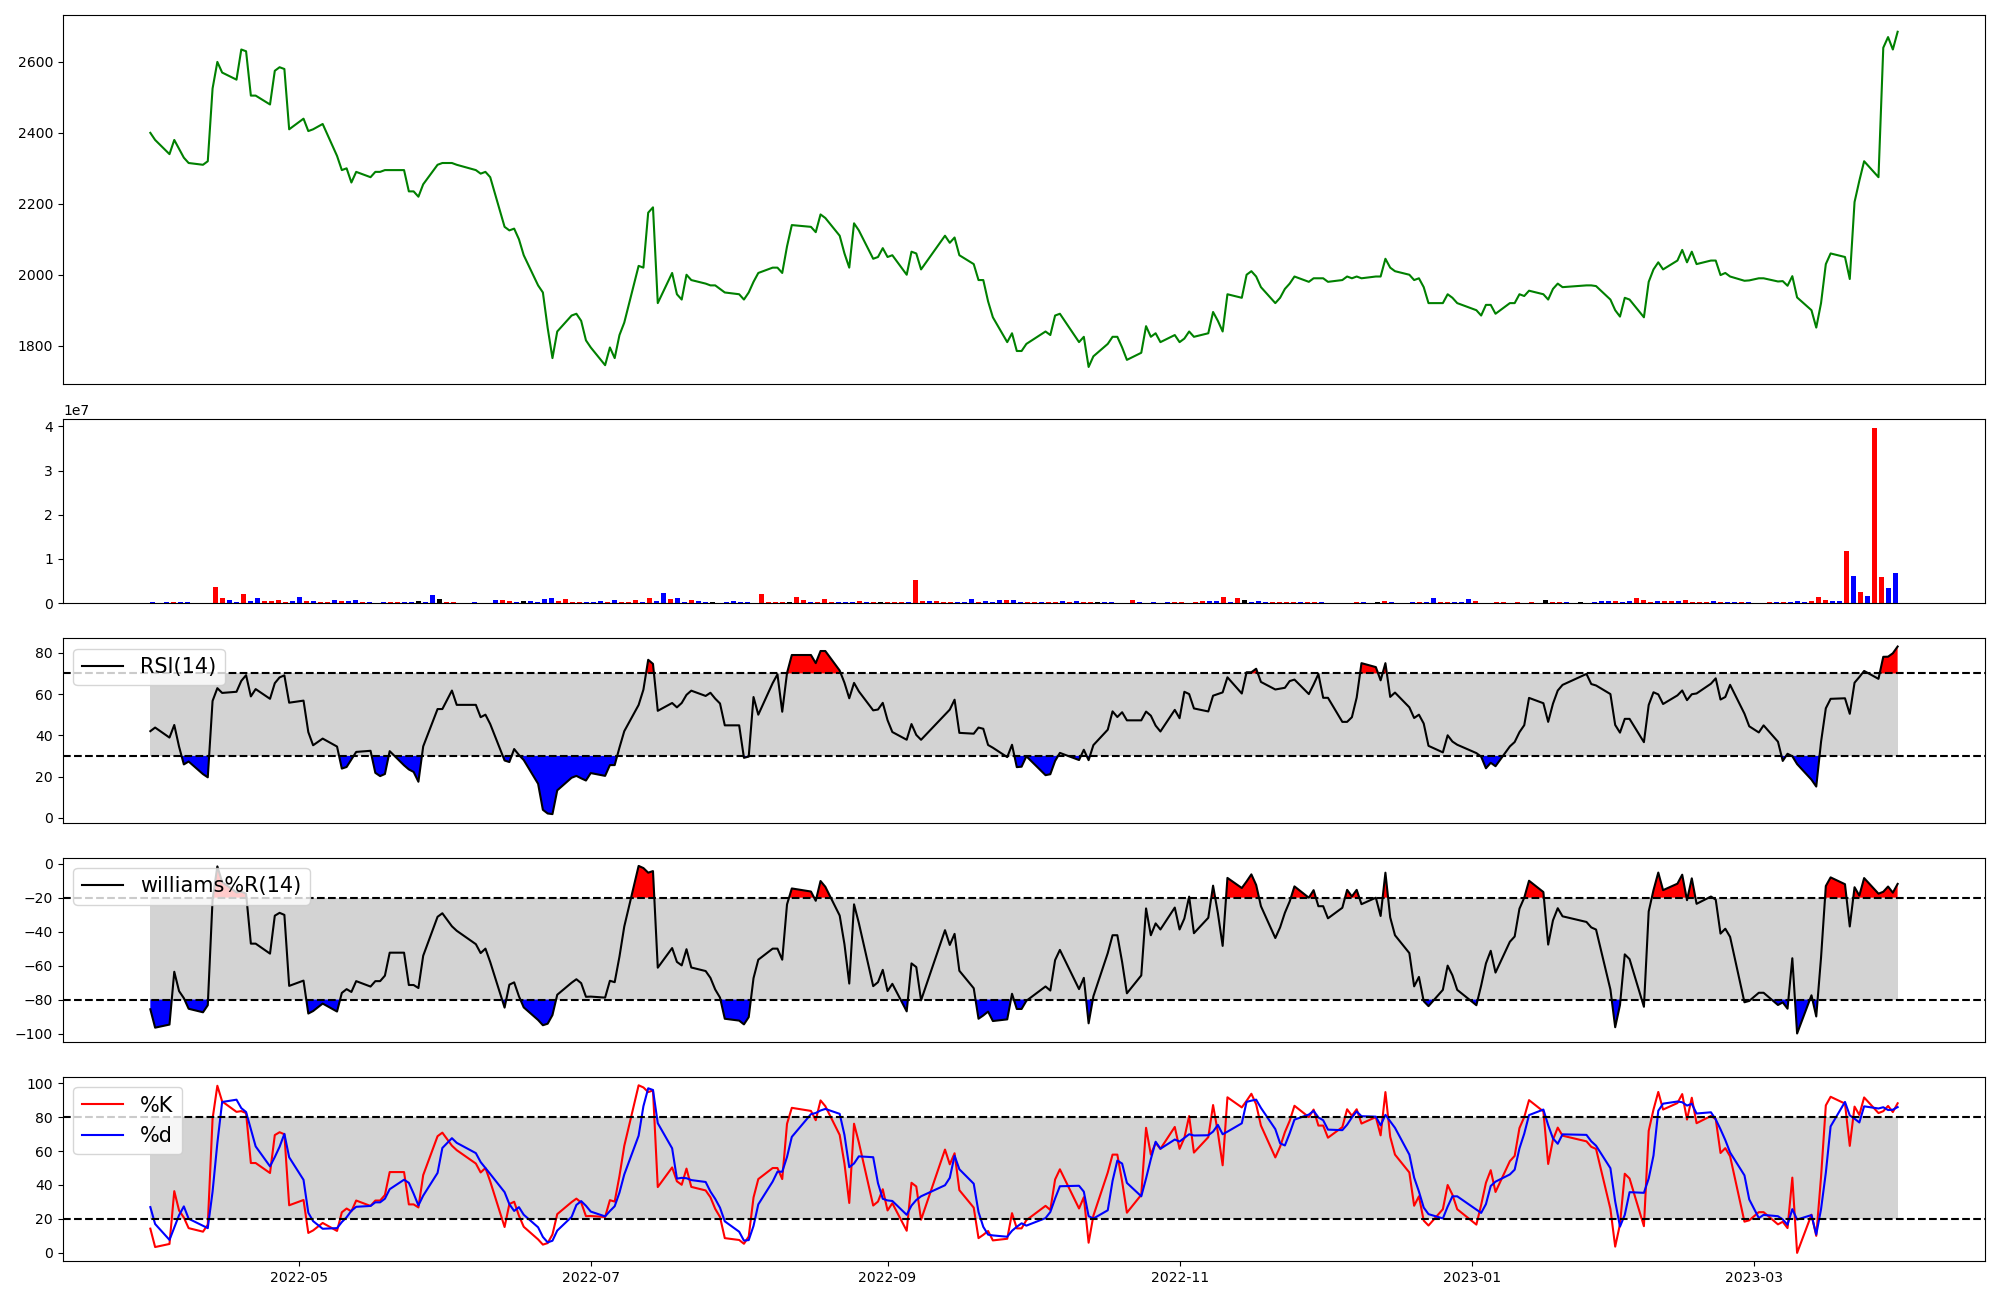Click the 2022-11 x-axis date label
This screenshot has height=1300, width=2000.
1181,1277
